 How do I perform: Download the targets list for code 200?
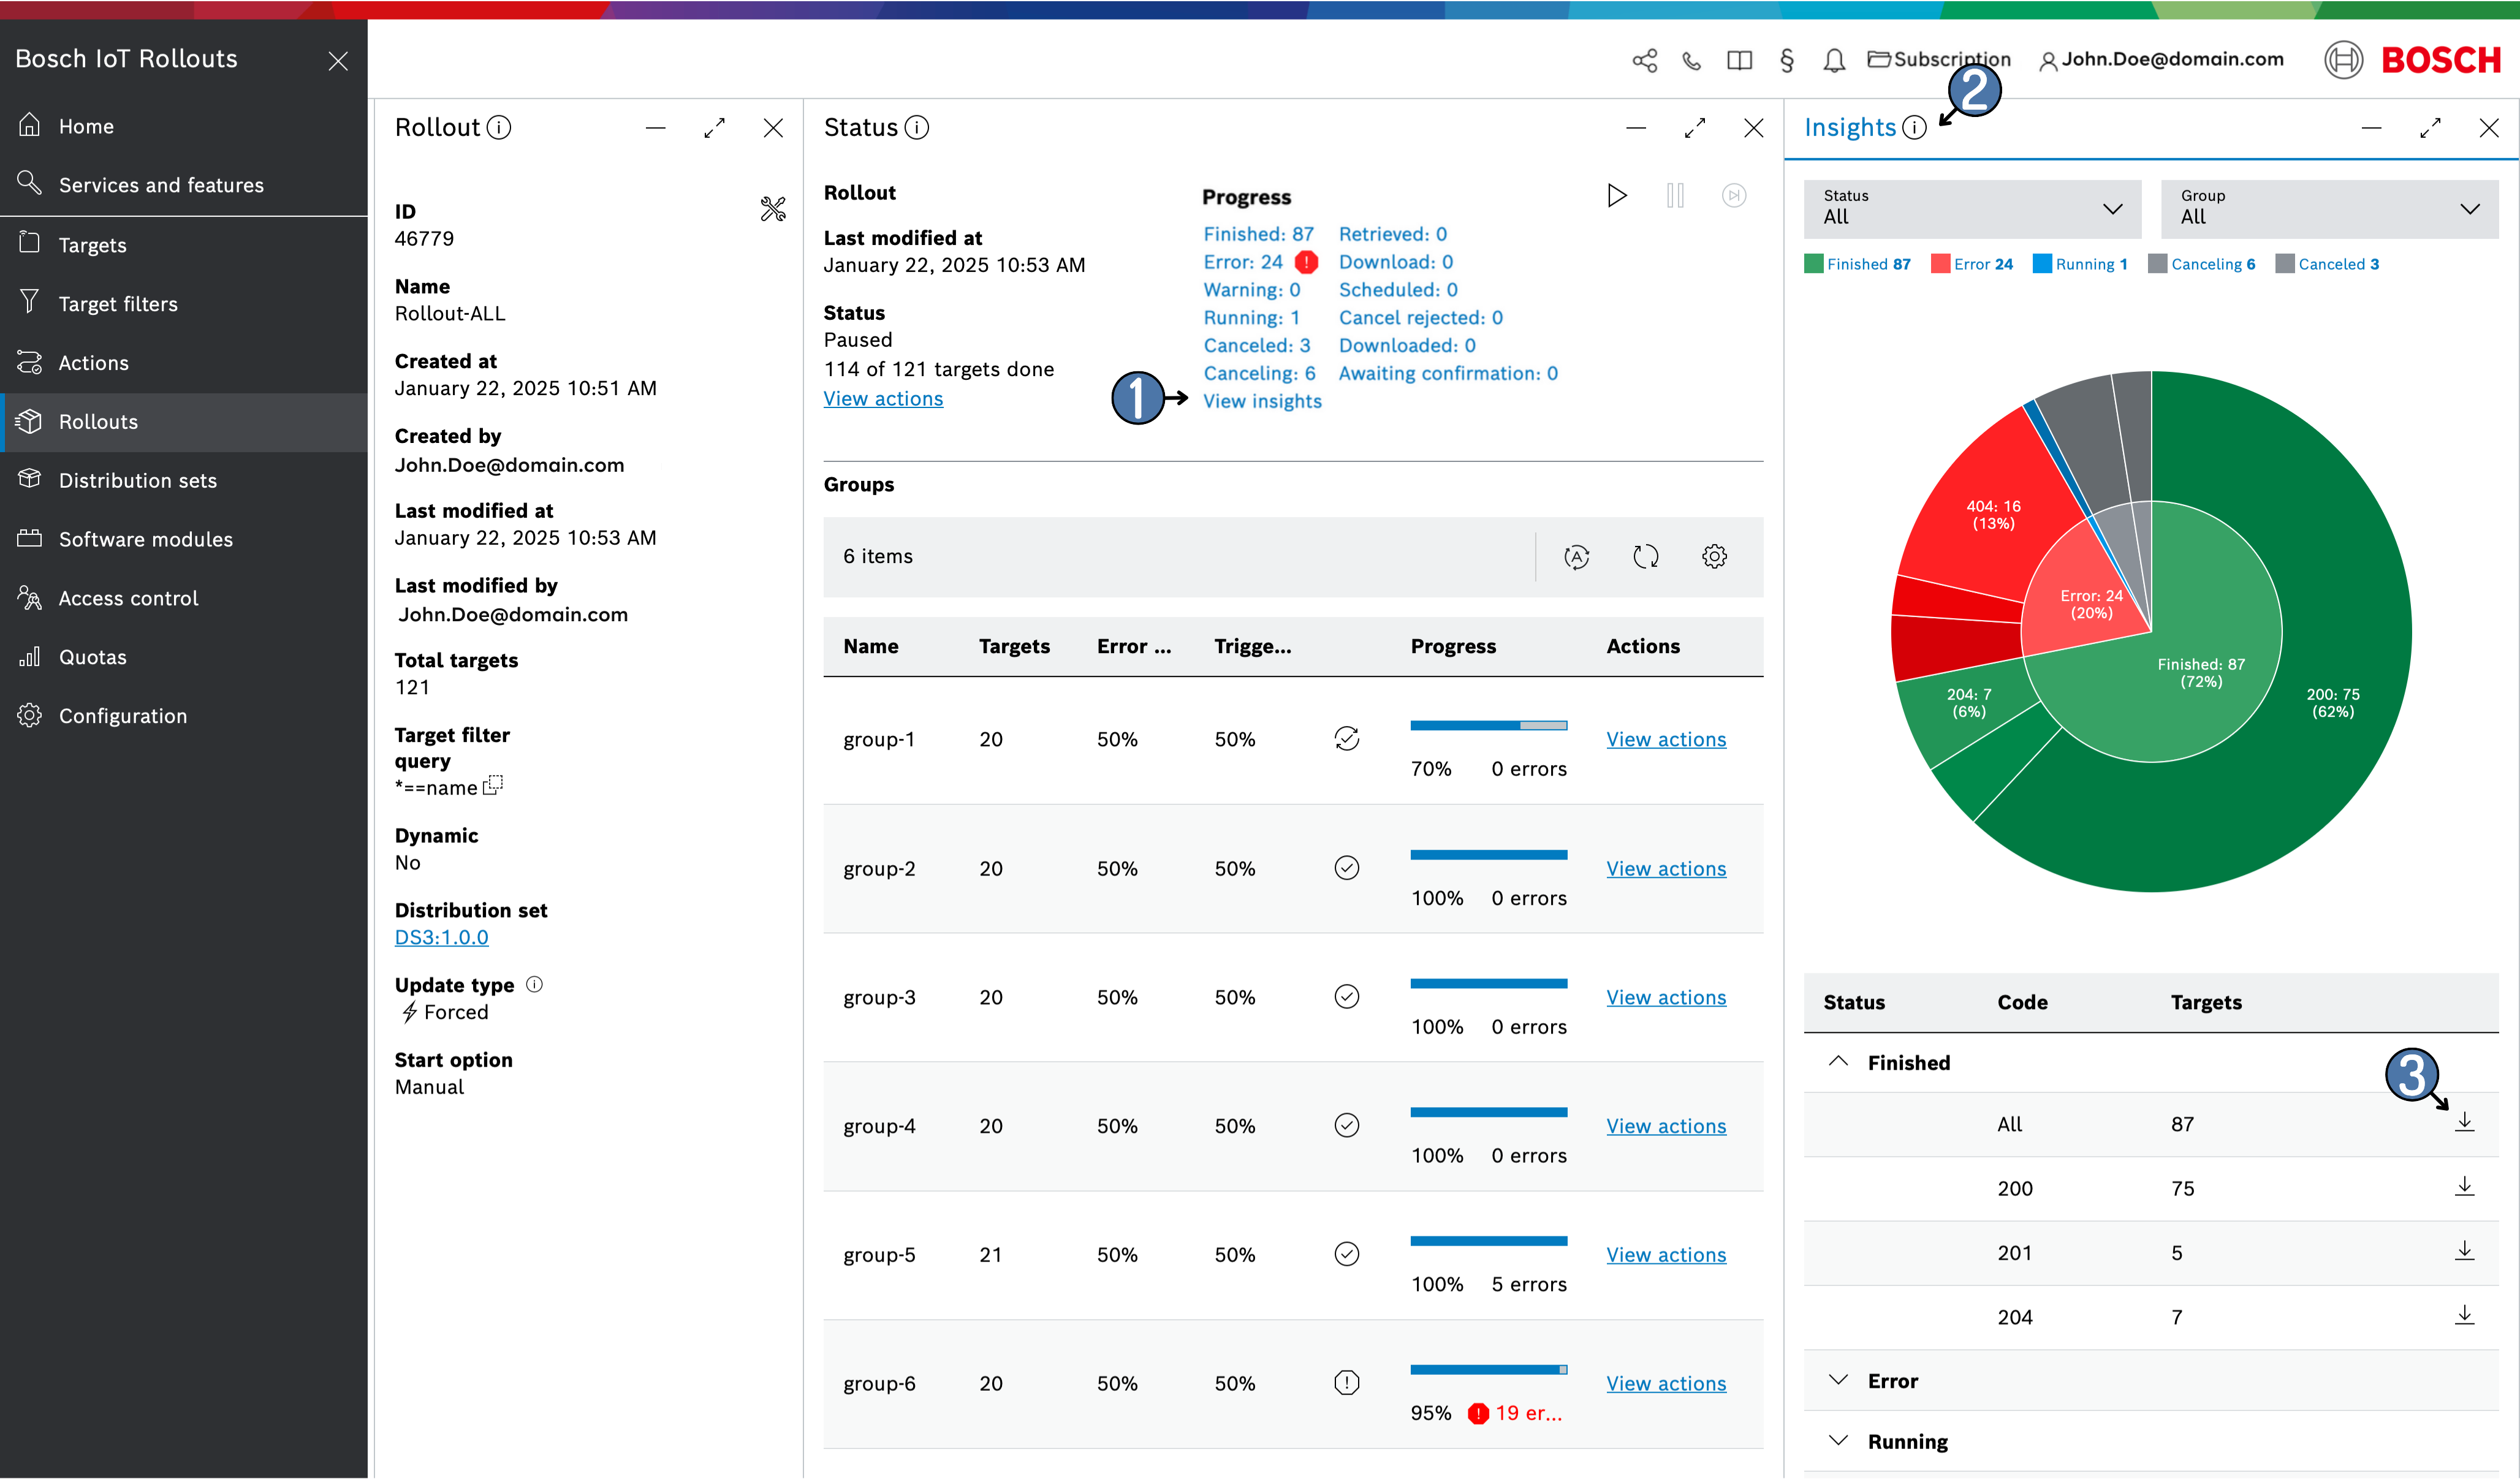coord(2464,1187)
